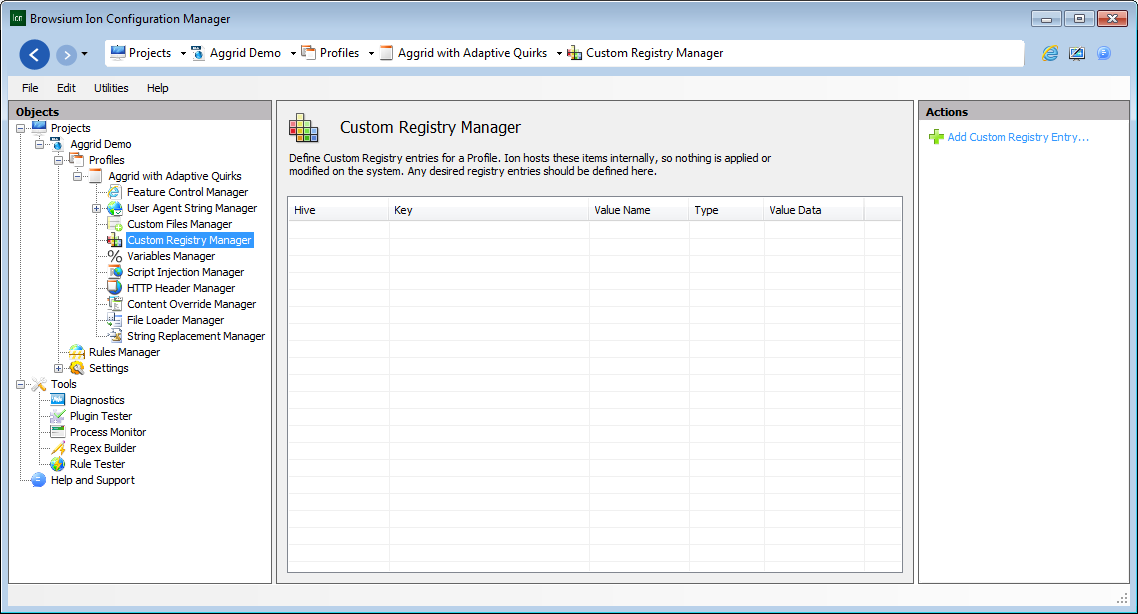Select Script Injection Manager icon
This screenshot has height=614, width=1138.
115,271
